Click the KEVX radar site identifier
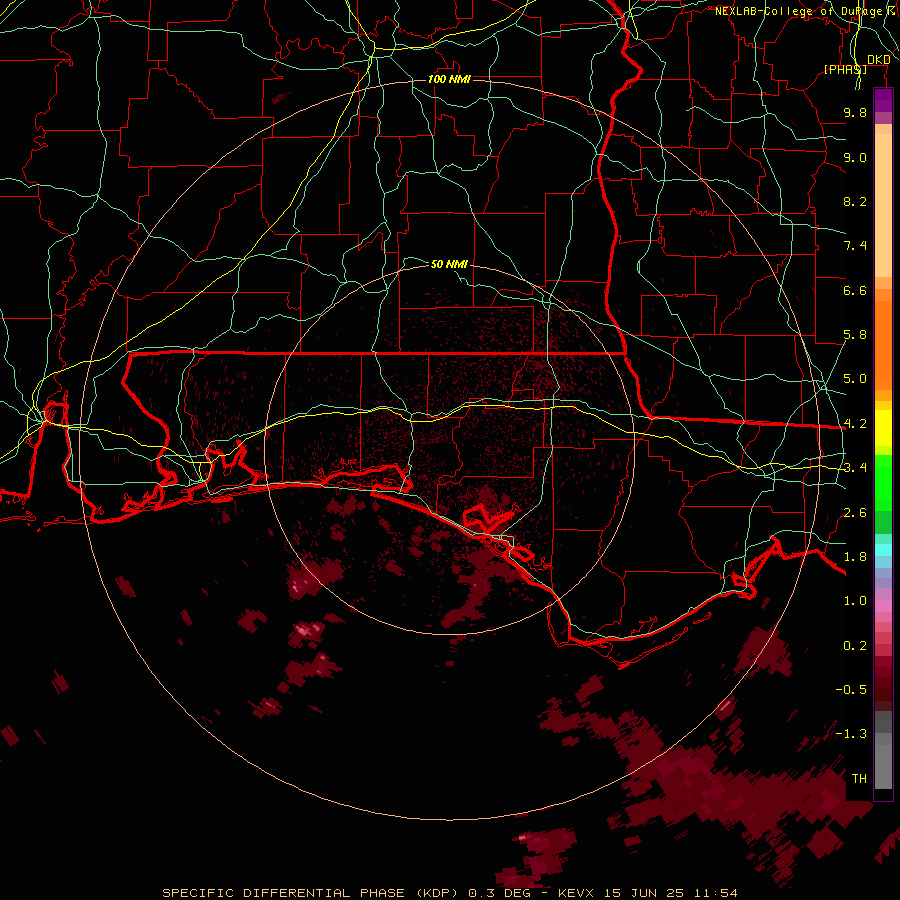 pyautogui.click(x=576, y=893)
